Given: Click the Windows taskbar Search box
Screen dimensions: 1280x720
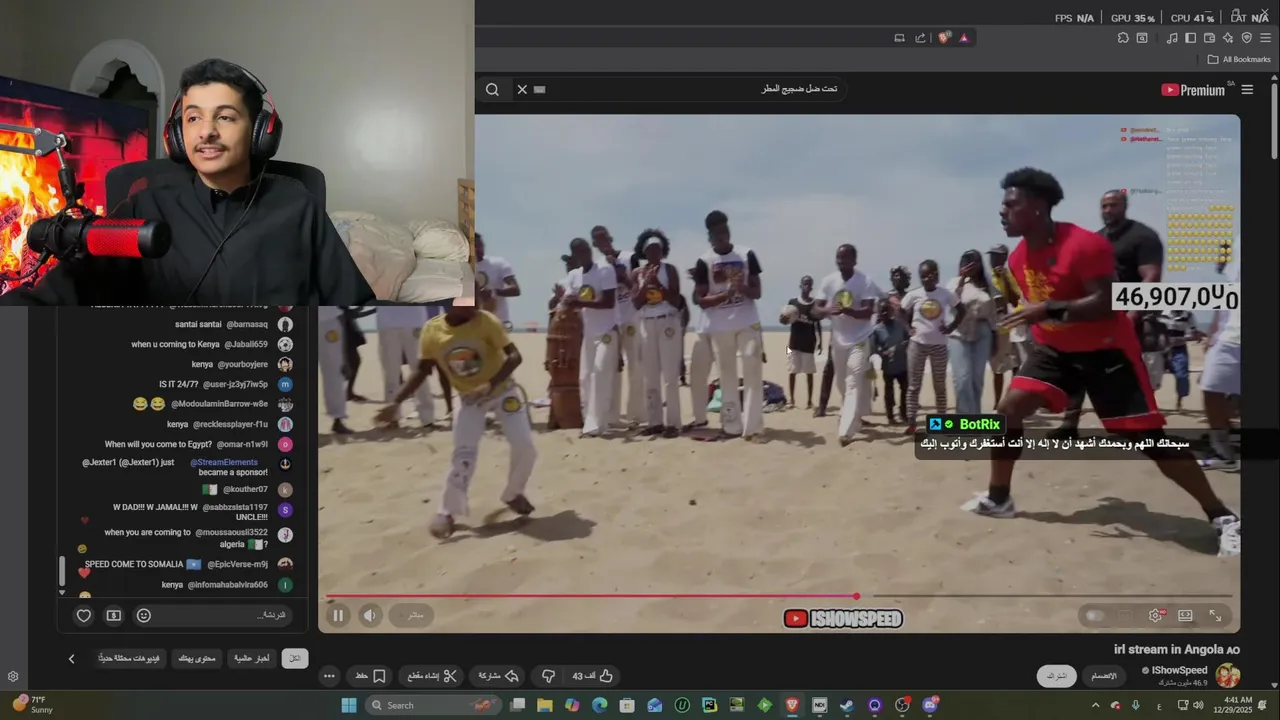Looking at the screenshot, I should (432, 705).
